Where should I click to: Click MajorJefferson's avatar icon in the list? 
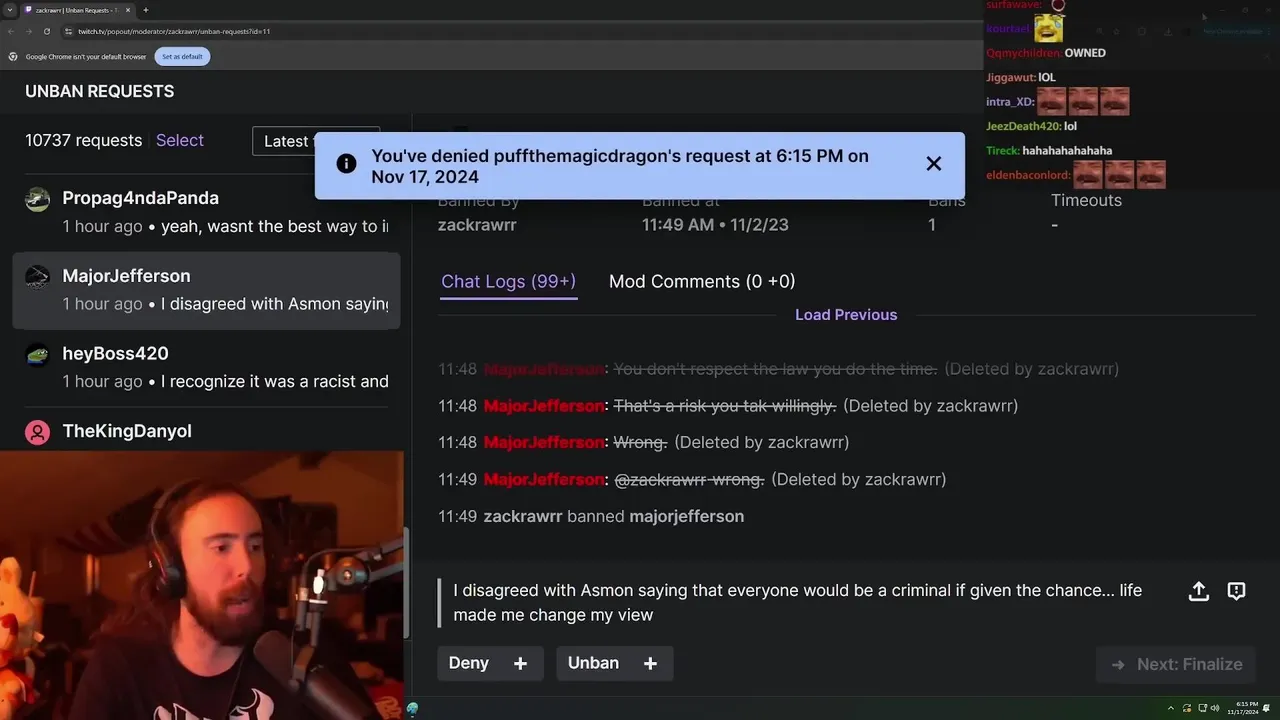[x=37, y=277]
